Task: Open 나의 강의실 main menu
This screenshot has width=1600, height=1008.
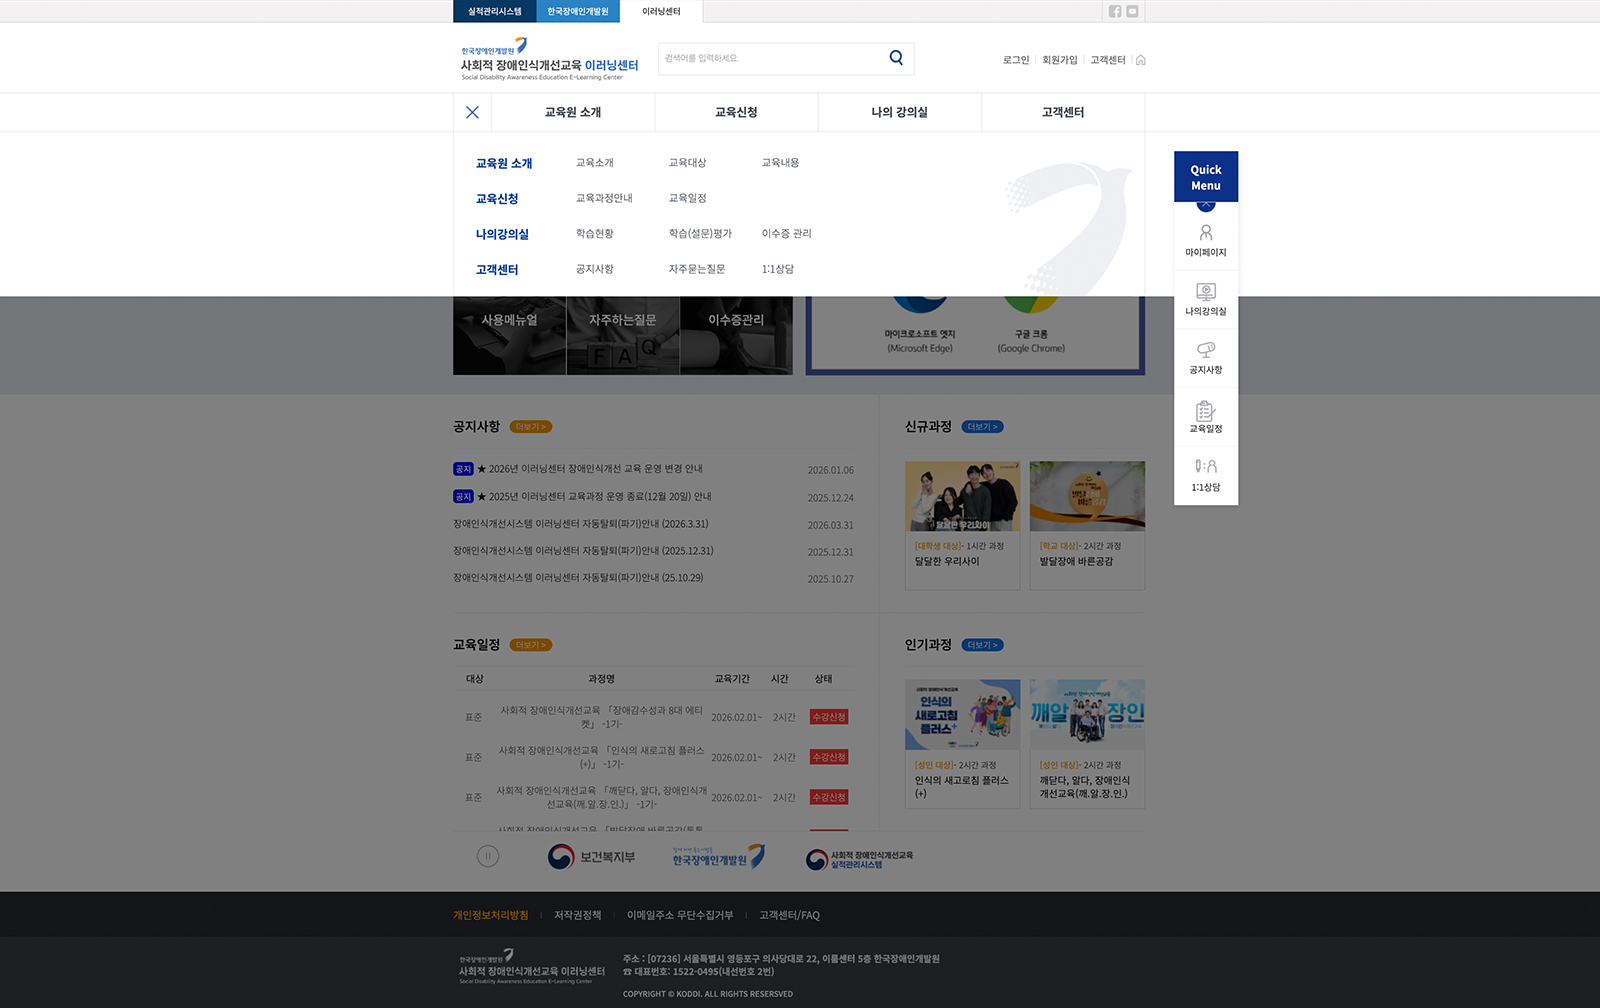Action: pos(899,112)
